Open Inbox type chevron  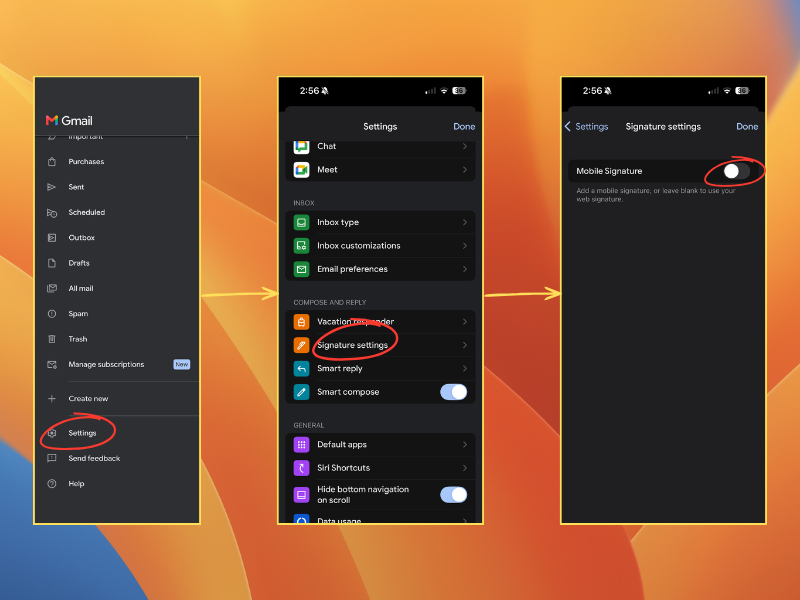coord(465,222)
